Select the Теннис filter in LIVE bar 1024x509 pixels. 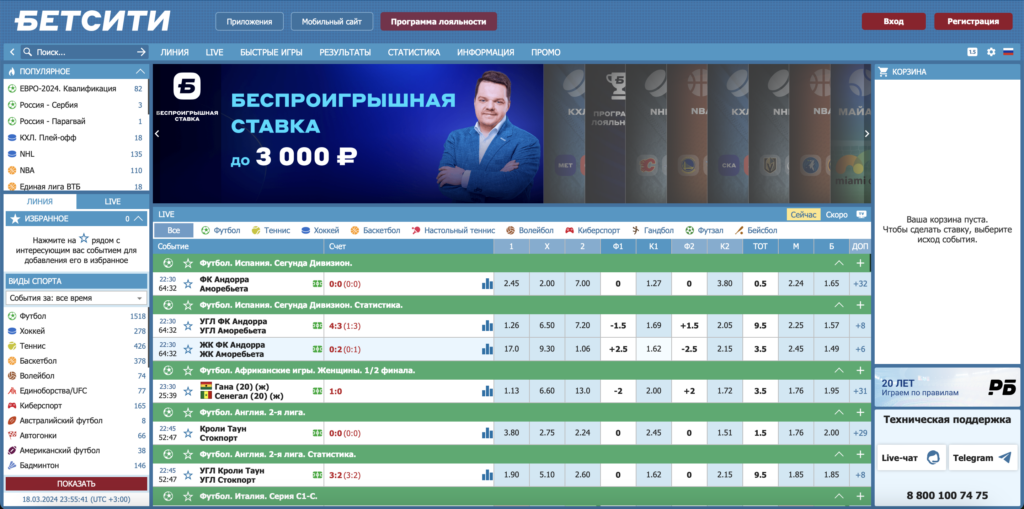tap(270, 231)
